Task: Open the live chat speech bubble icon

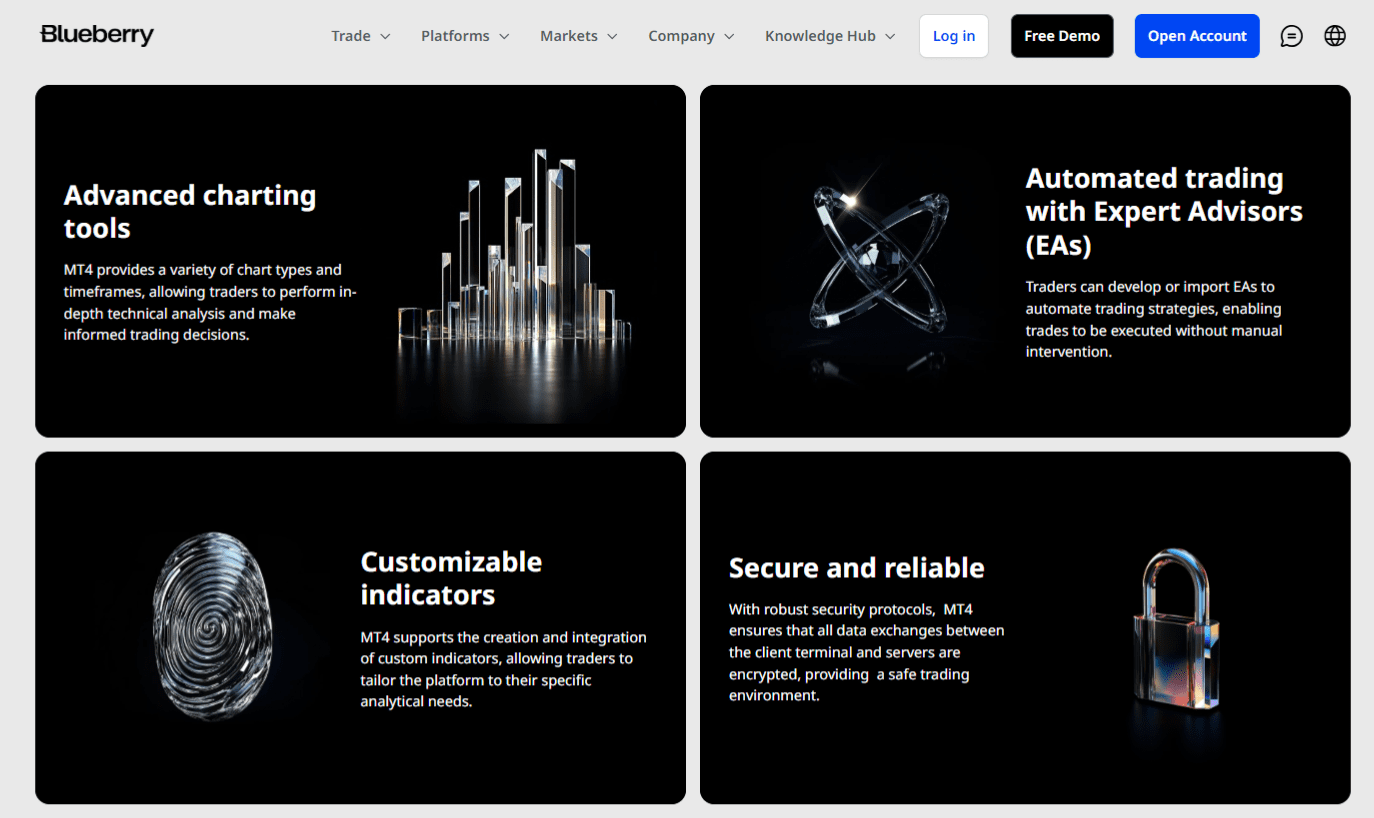Action: [x=1291, y=35]
